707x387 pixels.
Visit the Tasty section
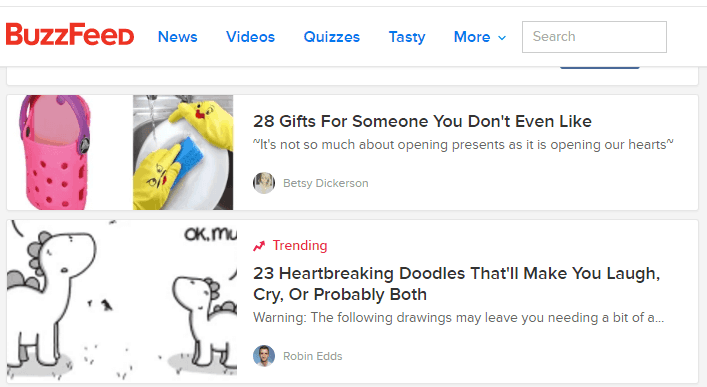click(x=407, y=37)
